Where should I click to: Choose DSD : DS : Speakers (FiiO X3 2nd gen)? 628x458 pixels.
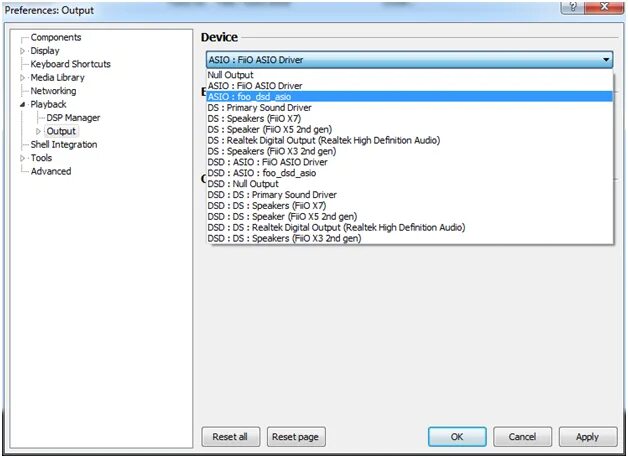tap(410, 239)
